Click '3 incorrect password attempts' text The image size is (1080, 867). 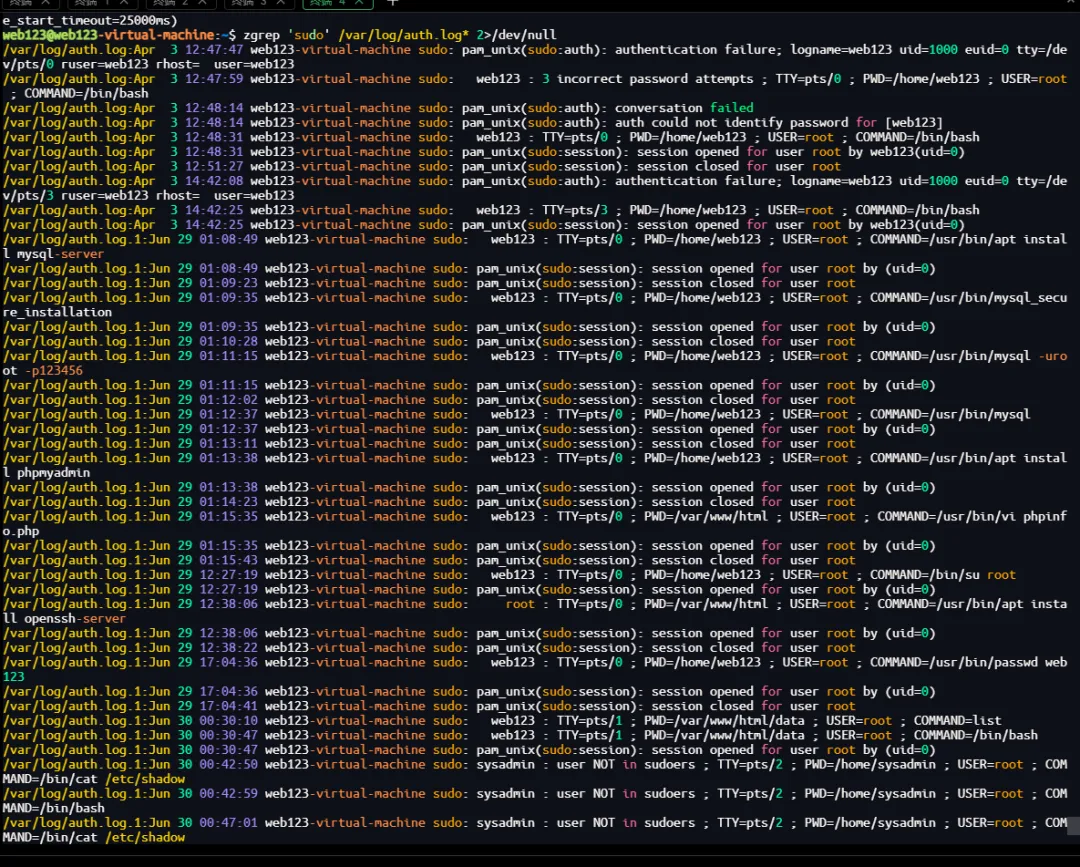click(x=647, y=79)
